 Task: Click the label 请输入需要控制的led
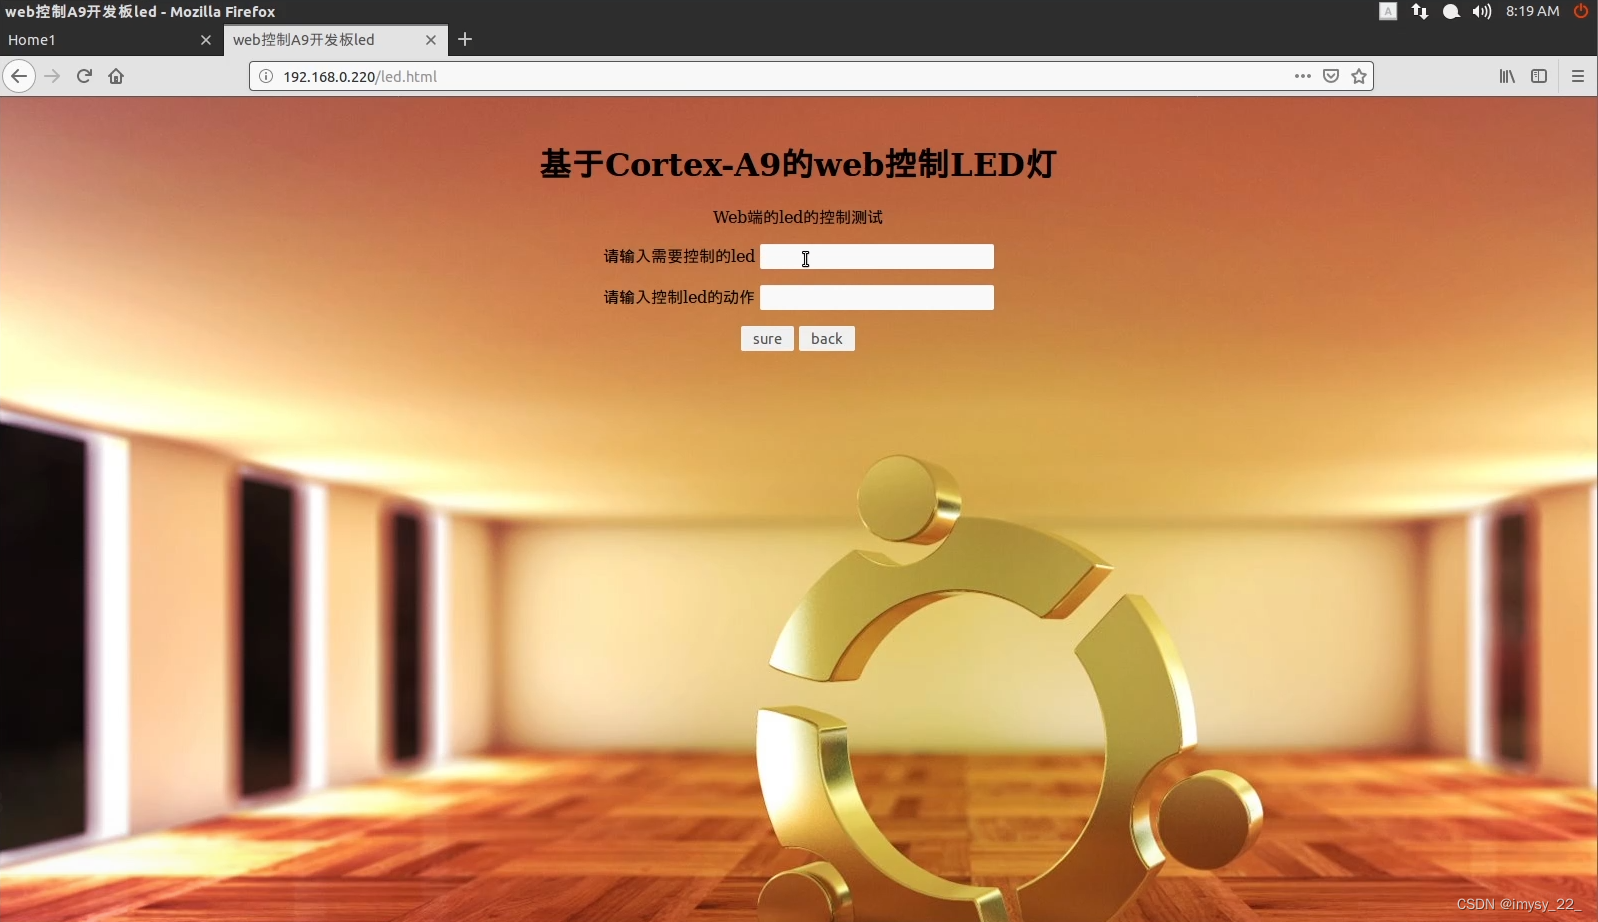(x=679, y=257)
